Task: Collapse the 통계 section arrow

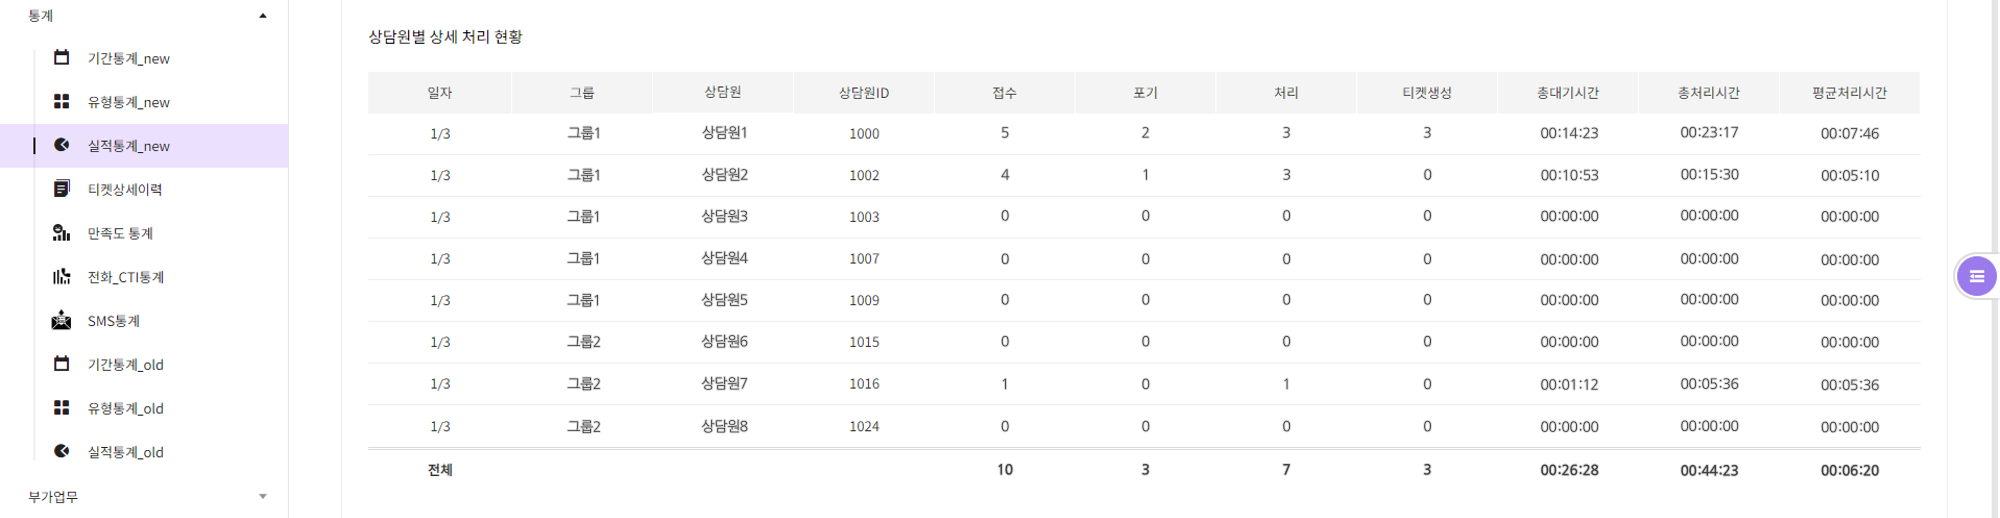Action: (263, 16)
